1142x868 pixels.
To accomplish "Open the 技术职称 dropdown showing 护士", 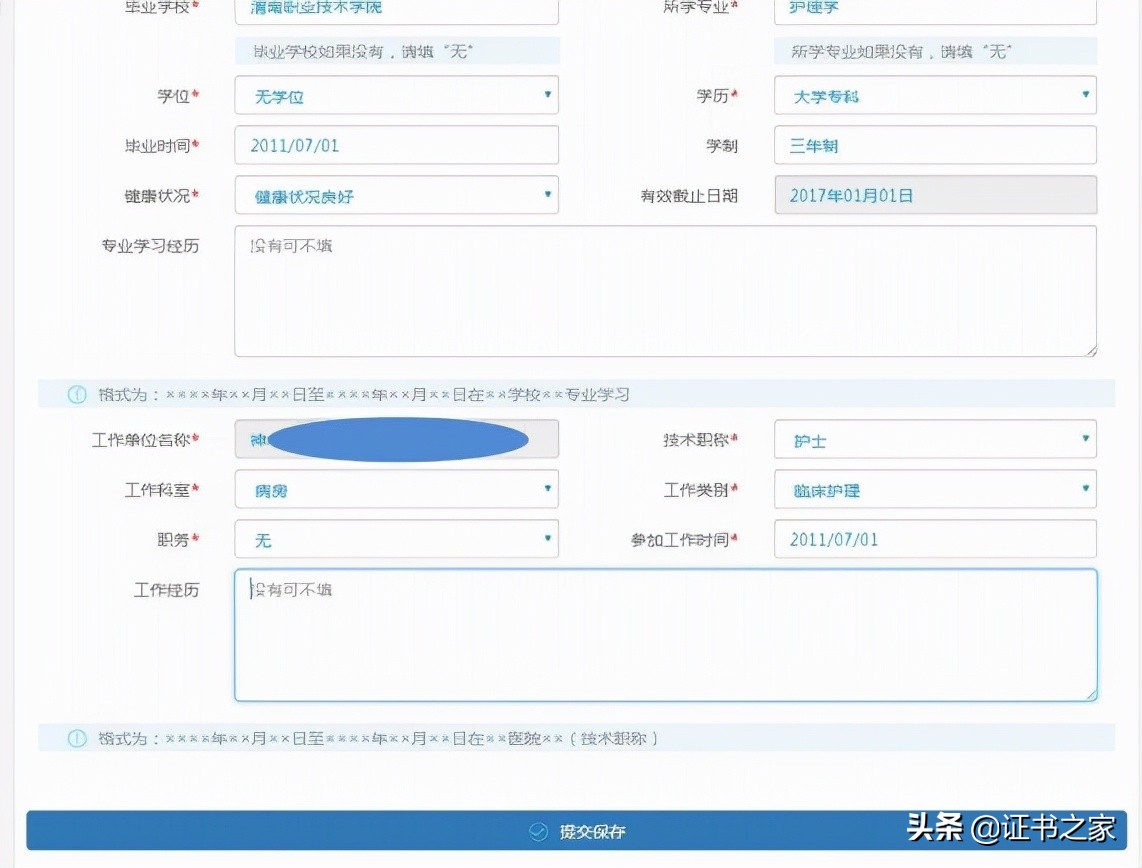I will 935,439.
